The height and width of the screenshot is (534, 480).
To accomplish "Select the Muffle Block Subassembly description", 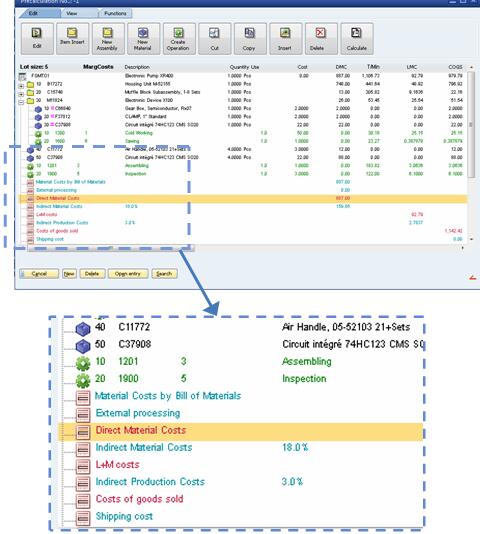I will point(162,92).
